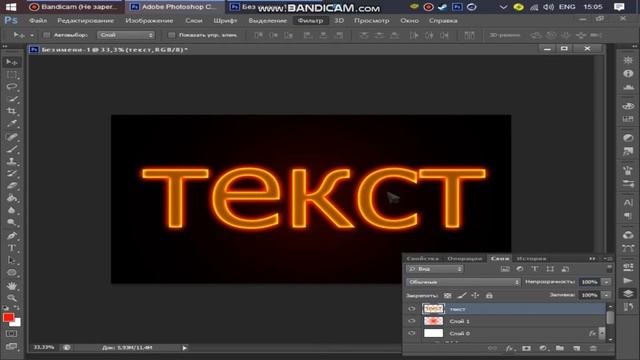The image size is (640, 360).
Task: Select the Horizontal Type tool
Action: (11, 248)
